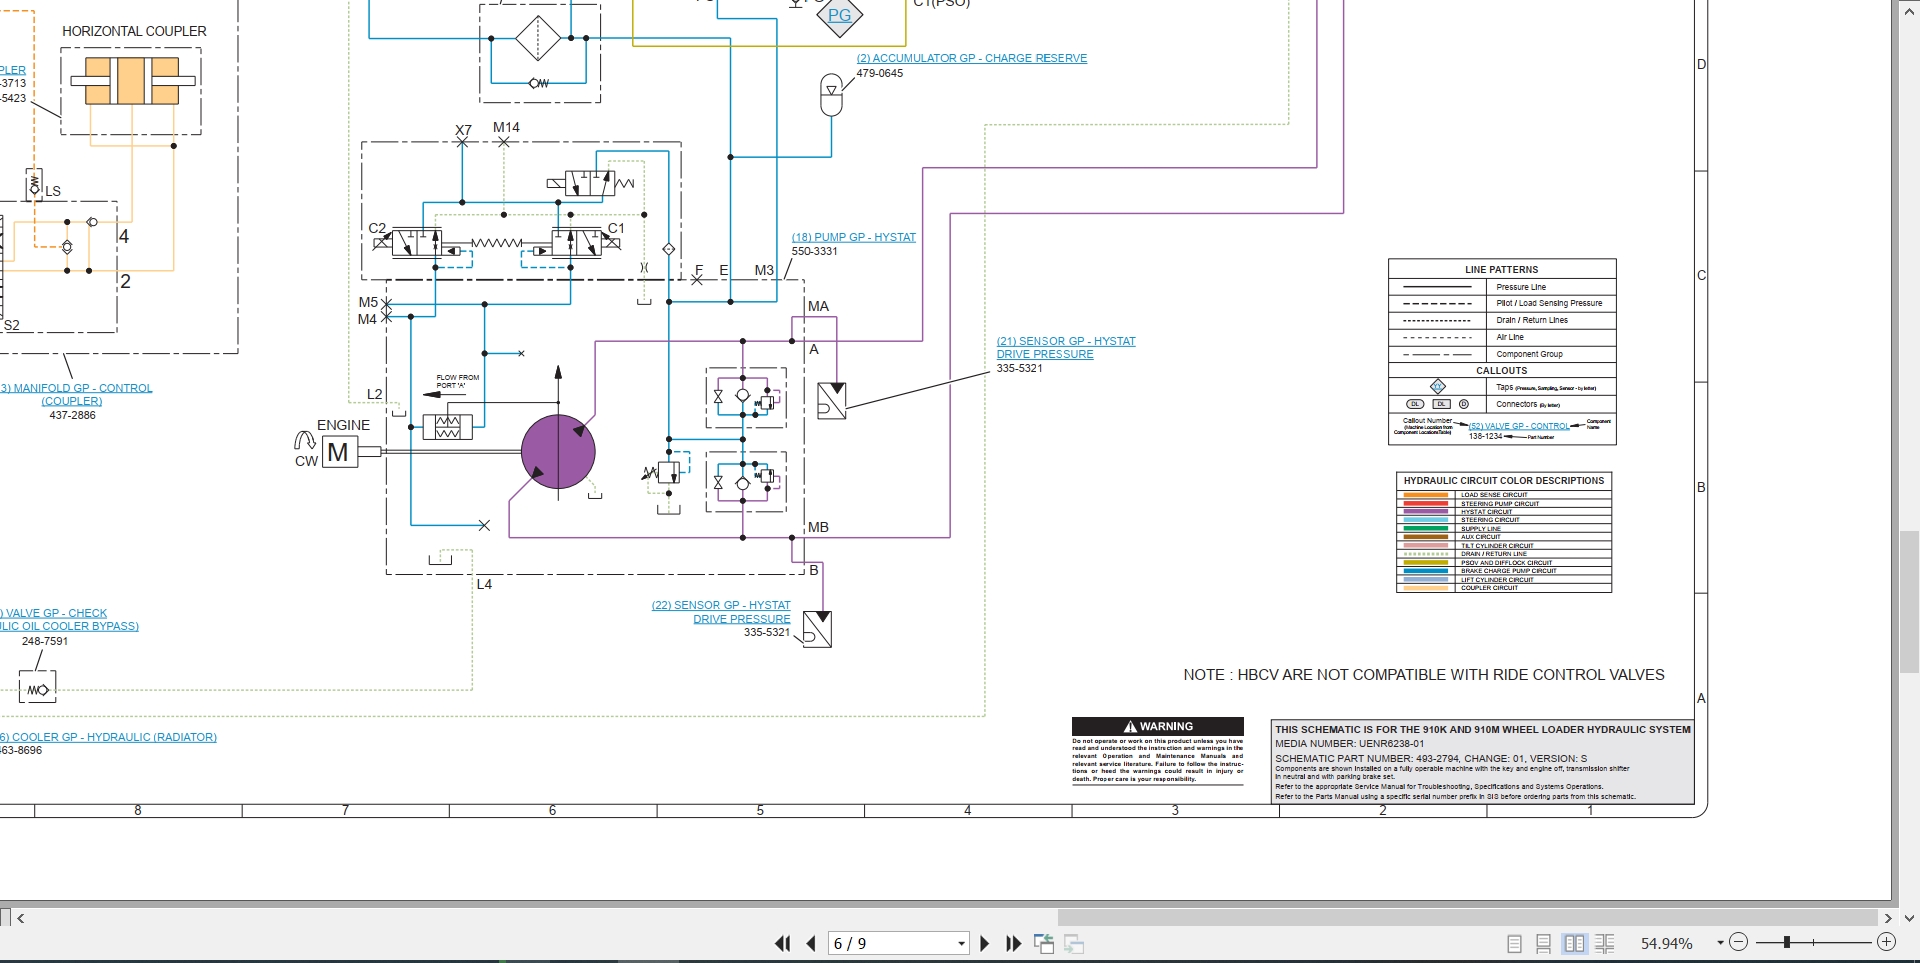This screenshot has width=1920, height=963.
Task: Click the MB pressure sensor symbol
Action: tap(818, 629)
